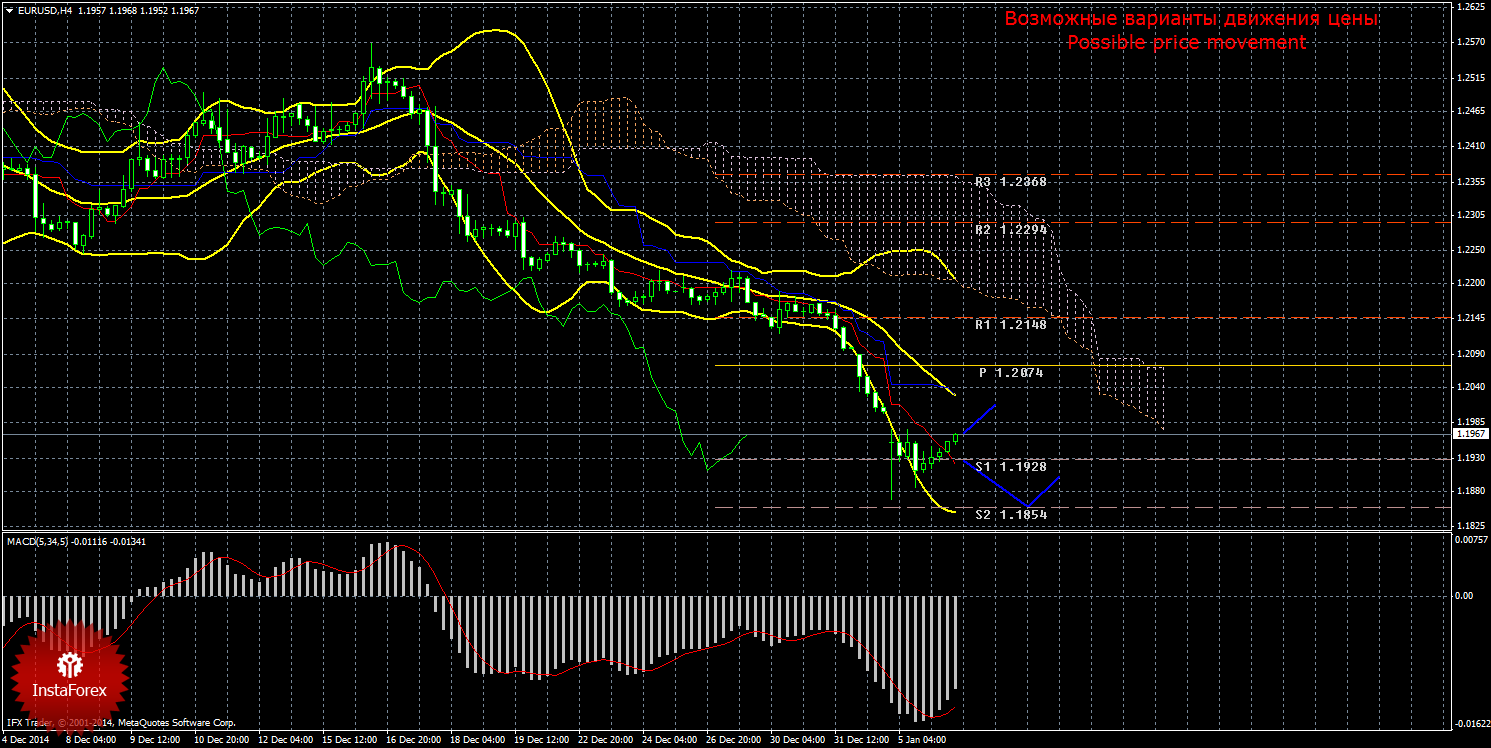Click the current price tag 1.1967
The height and width of the screenshot is (748, 1491).
coord(1468,434)
